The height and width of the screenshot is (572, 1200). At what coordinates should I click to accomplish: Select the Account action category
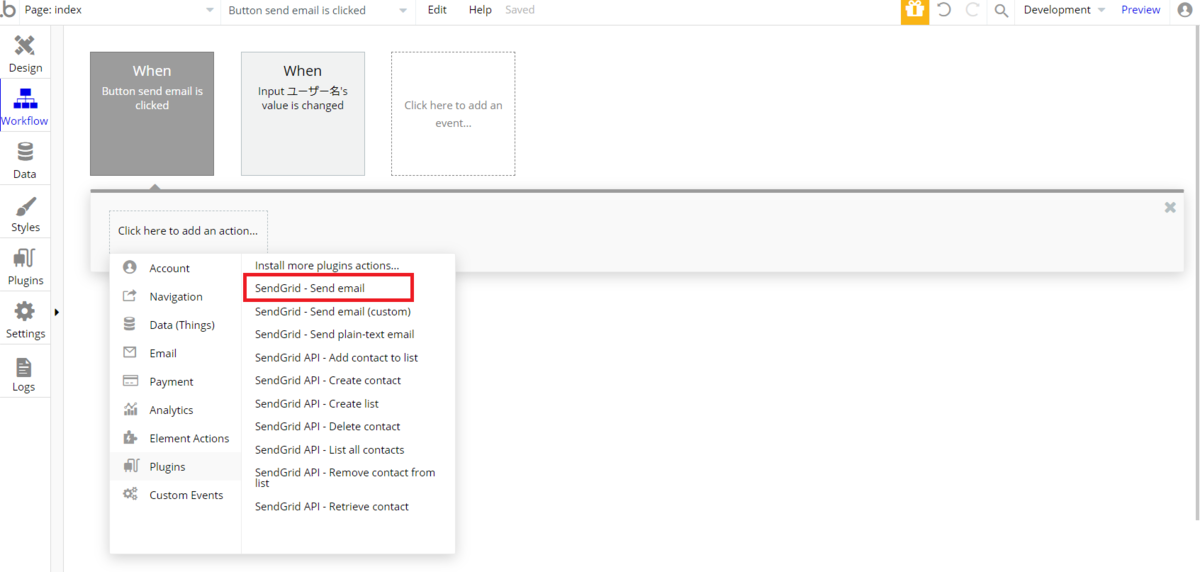point(176,268)
